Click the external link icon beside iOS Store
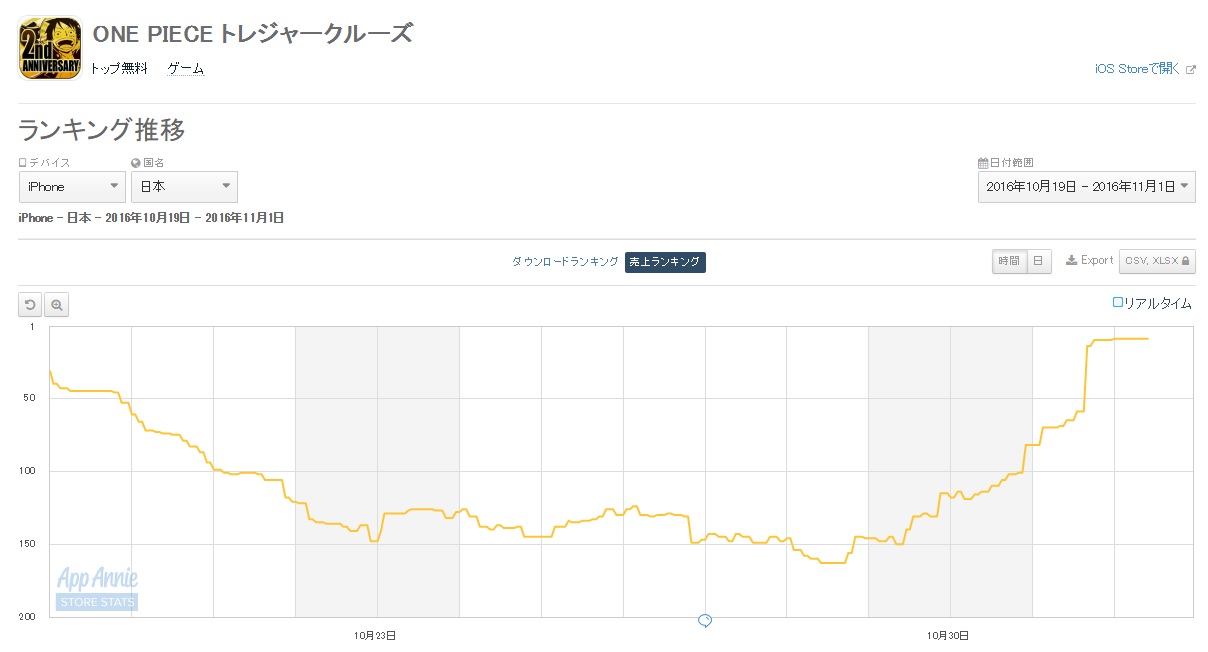The image size is (1208, 652). (1190, 69)
